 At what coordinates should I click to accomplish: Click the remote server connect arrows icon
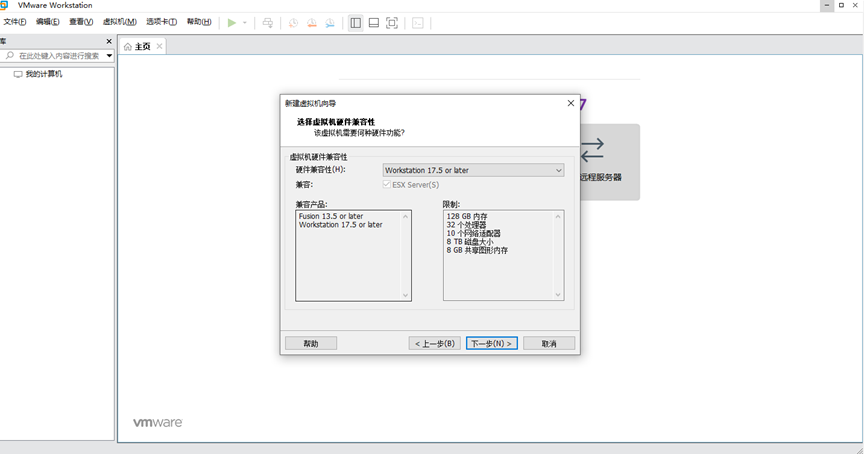(592, 150)
